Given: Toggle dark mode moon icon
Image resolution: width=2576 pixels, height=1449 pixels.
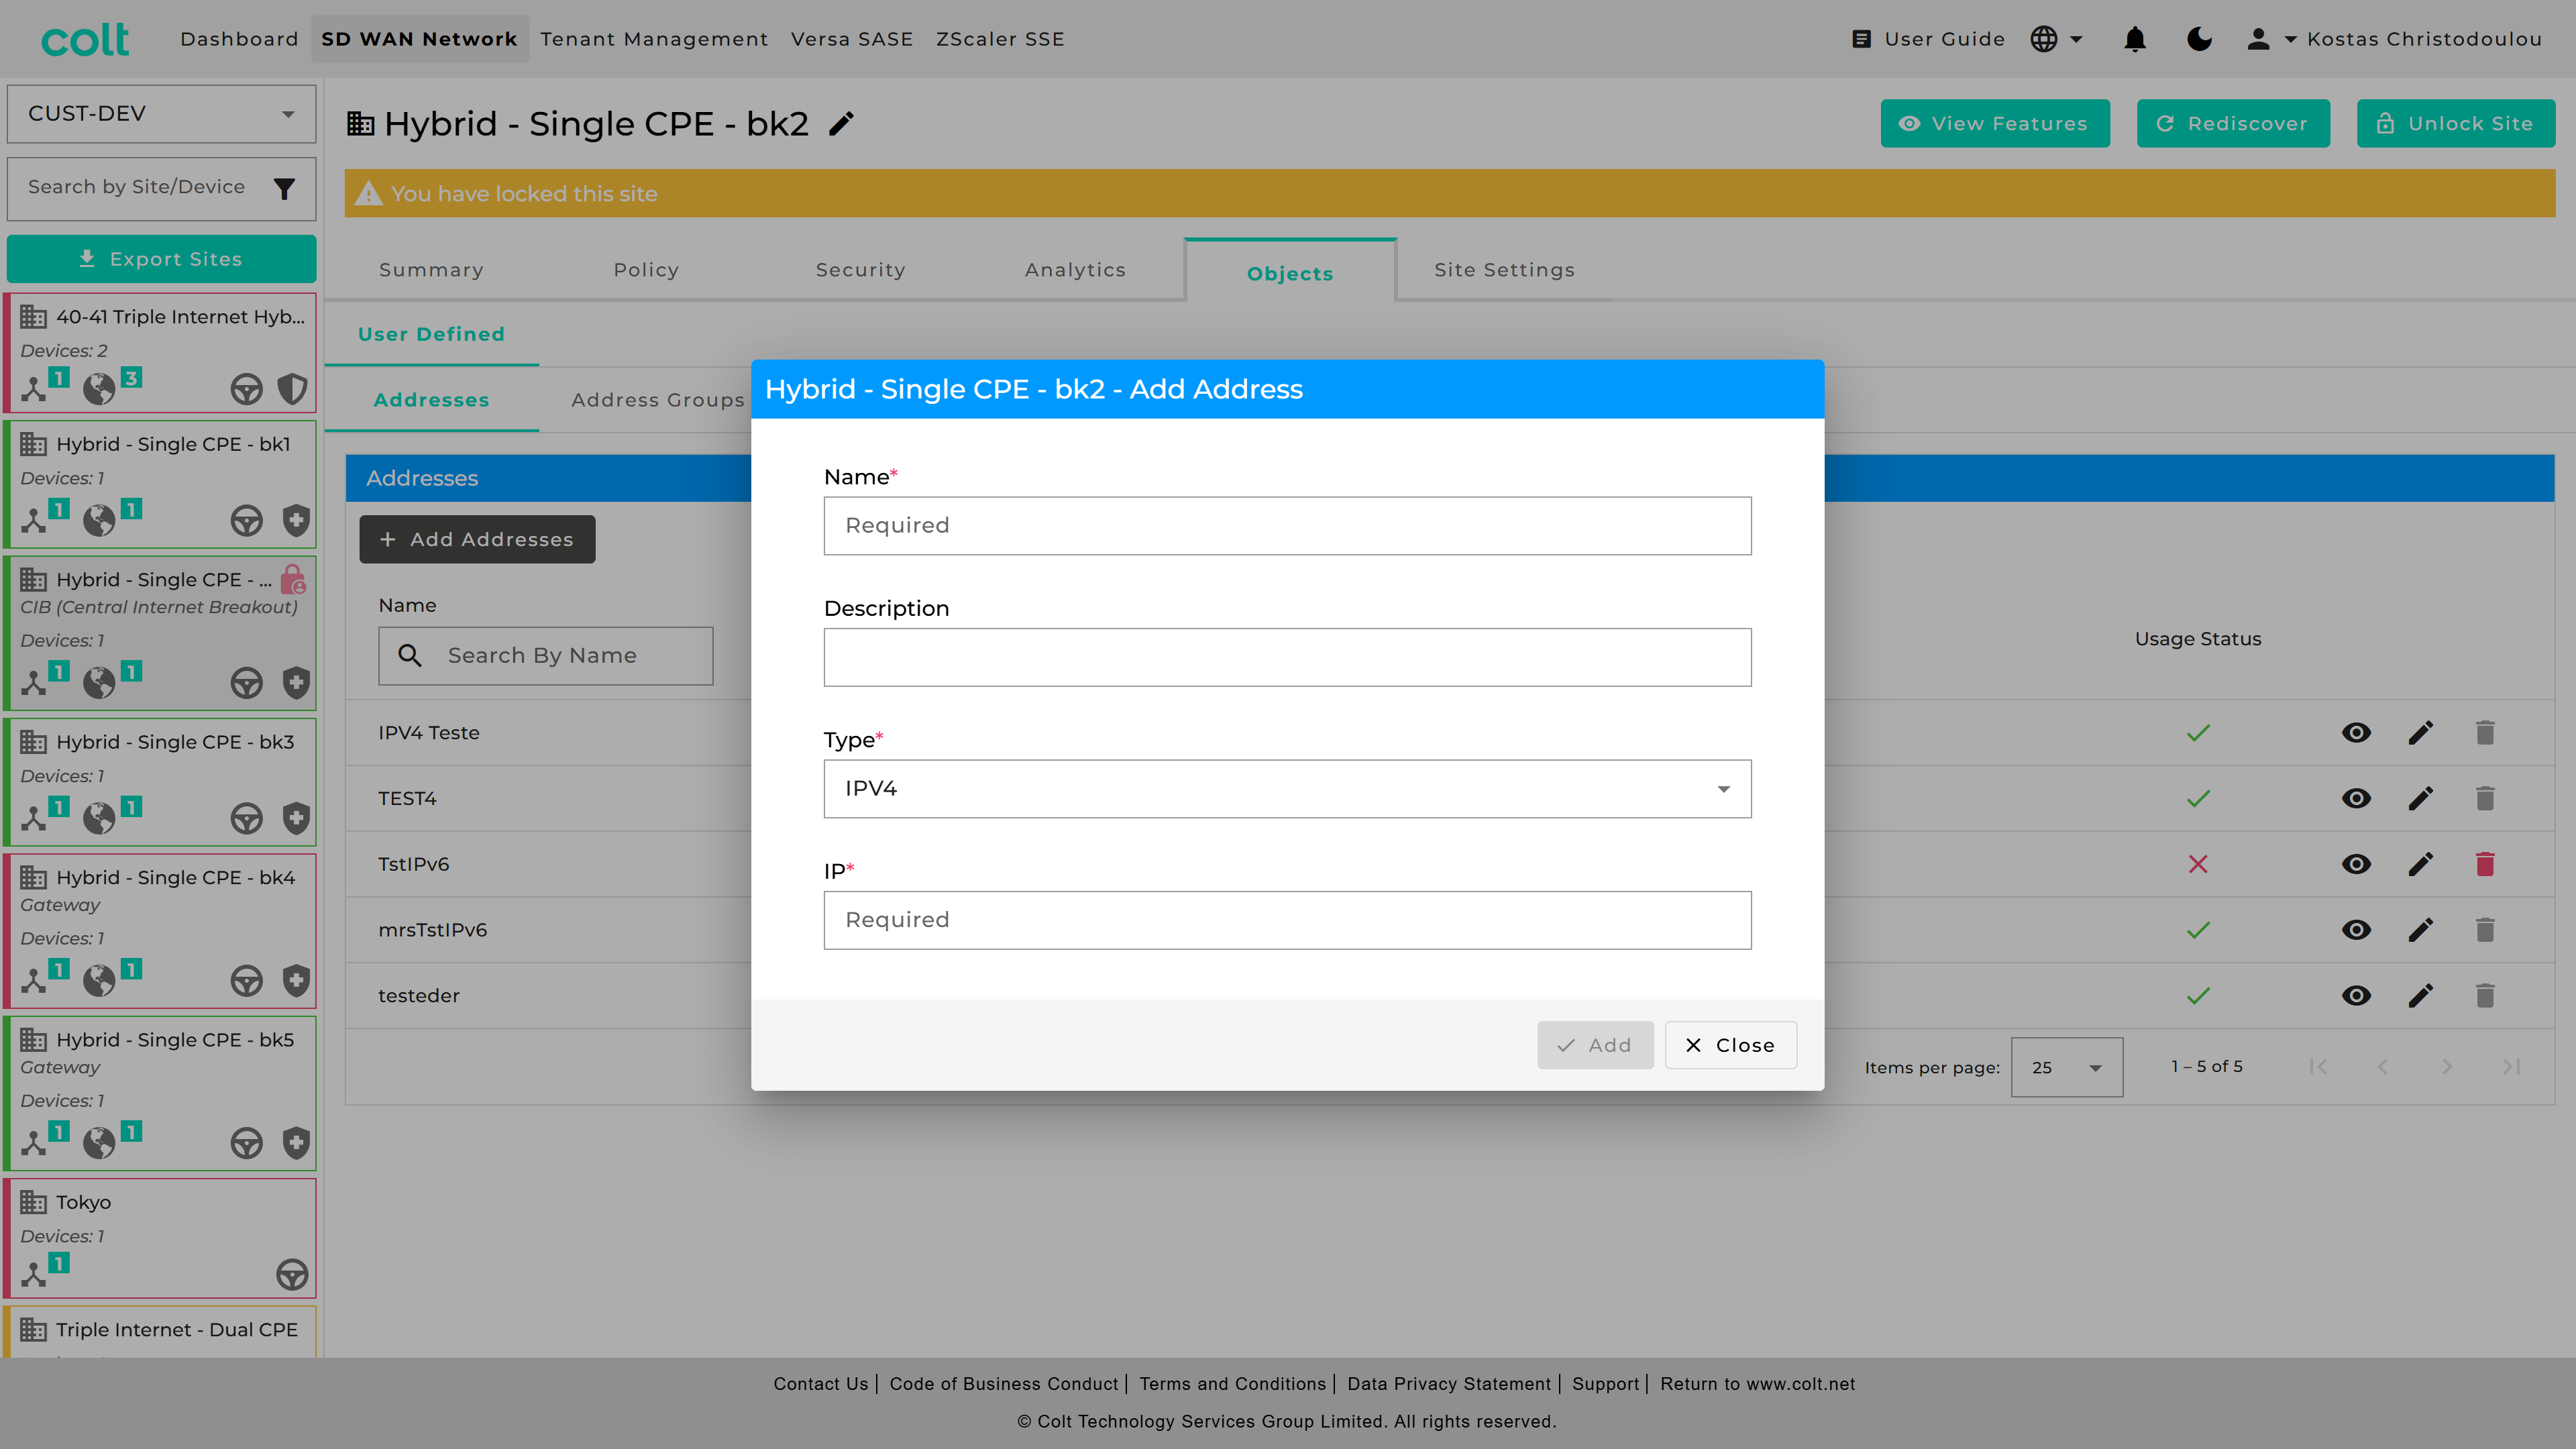Looking at the screenshot, I should 2199,39.
